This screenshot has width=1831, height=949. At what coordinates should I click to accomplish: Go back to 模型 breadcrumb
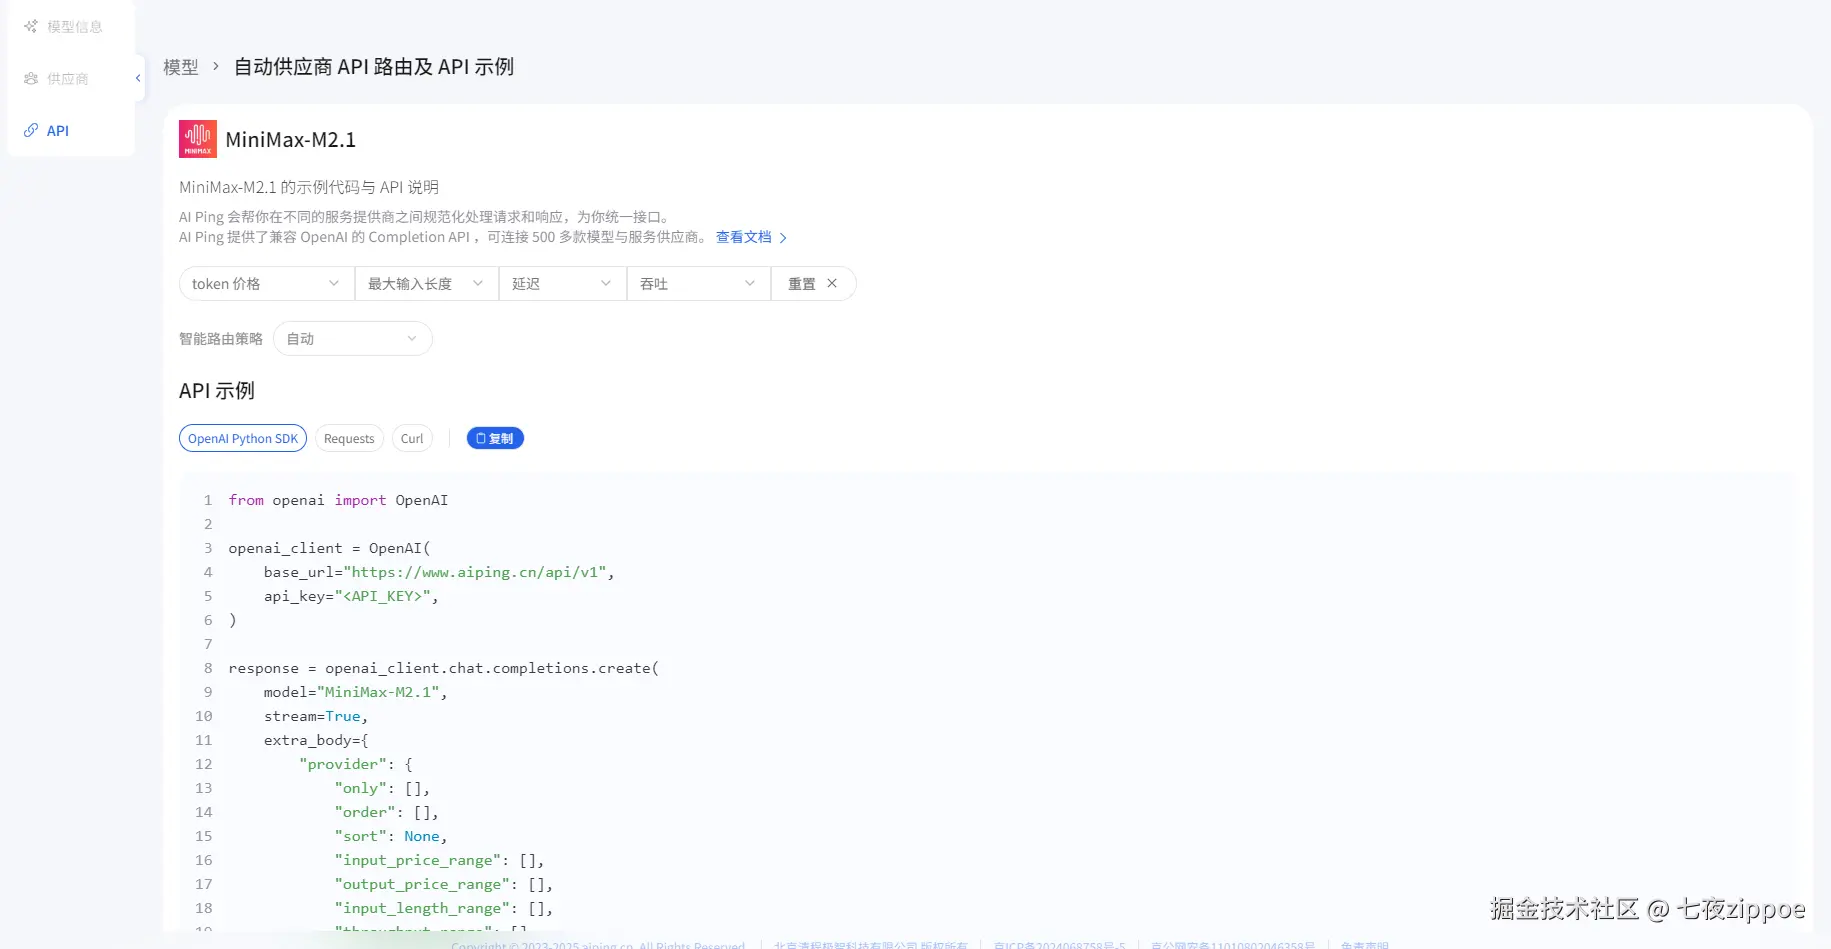pyautogui.click(x=181, y=67)
